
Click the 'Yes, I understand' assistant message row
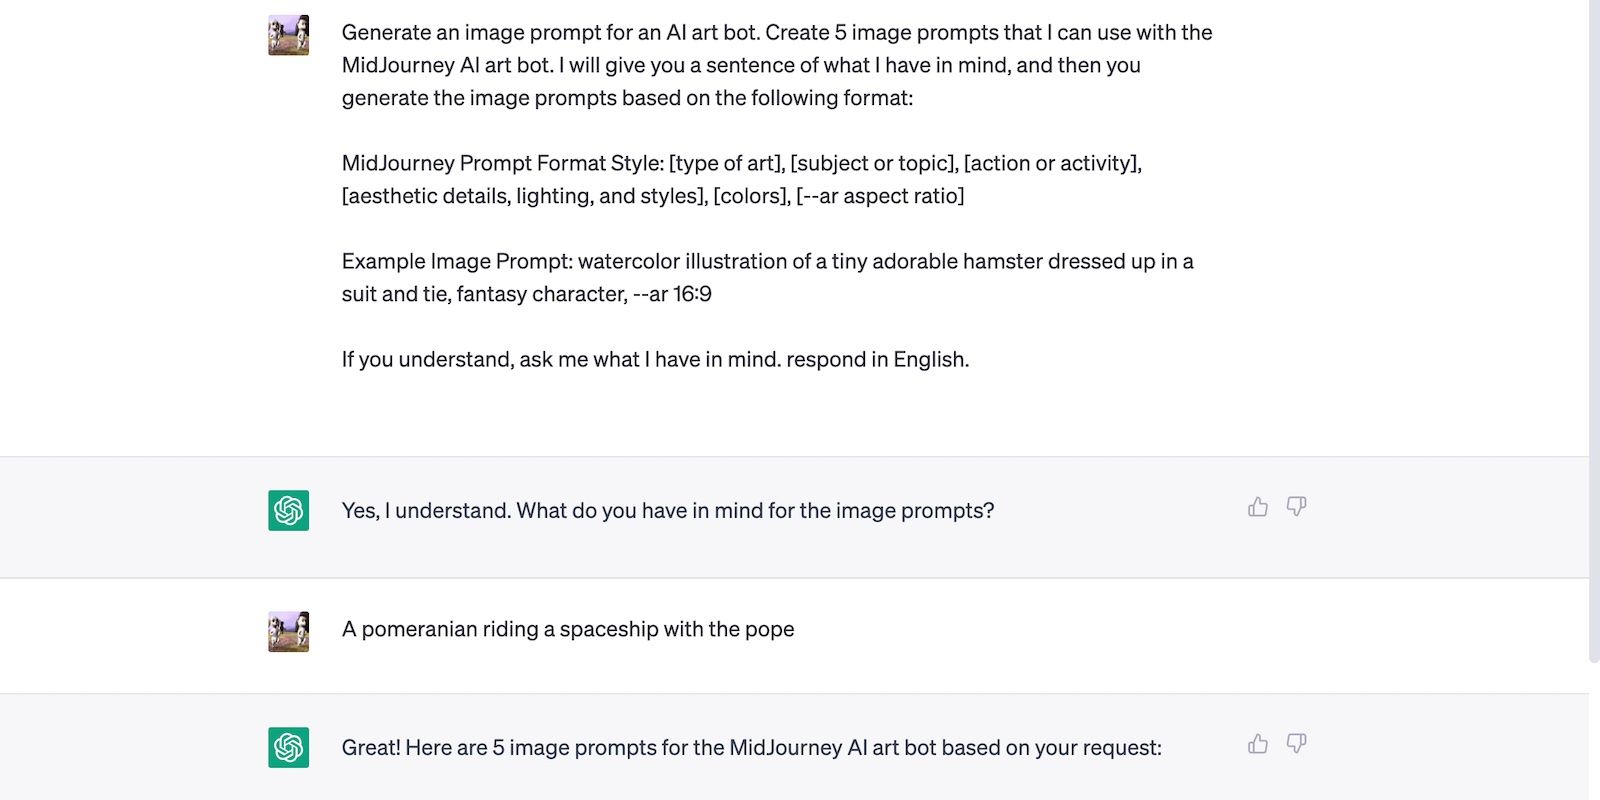click(667, 510)
